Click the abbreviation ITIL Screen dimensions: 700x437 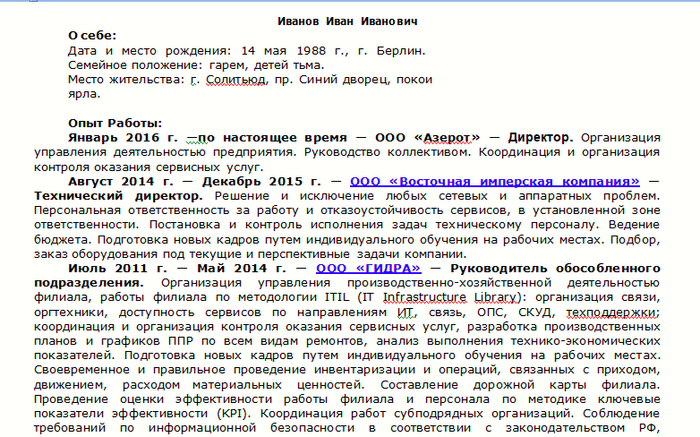click(x=337, y=297)
